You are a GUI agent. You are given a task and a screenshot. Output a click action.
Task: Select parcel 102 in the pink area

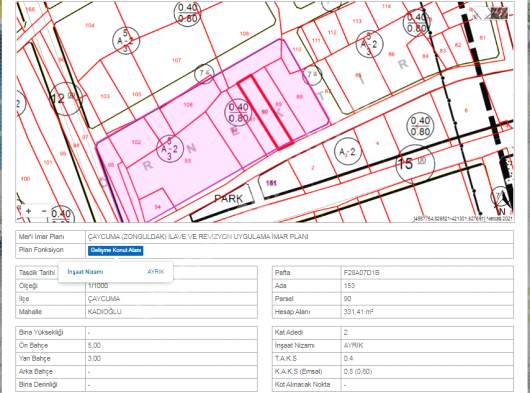tap(136, 142)
